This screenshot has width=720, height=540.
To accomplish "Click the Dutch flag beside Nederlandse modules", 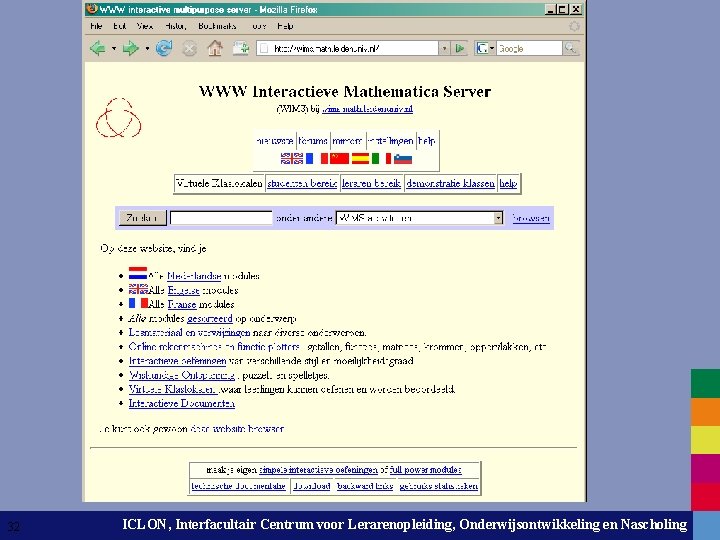I will [138, 273].
